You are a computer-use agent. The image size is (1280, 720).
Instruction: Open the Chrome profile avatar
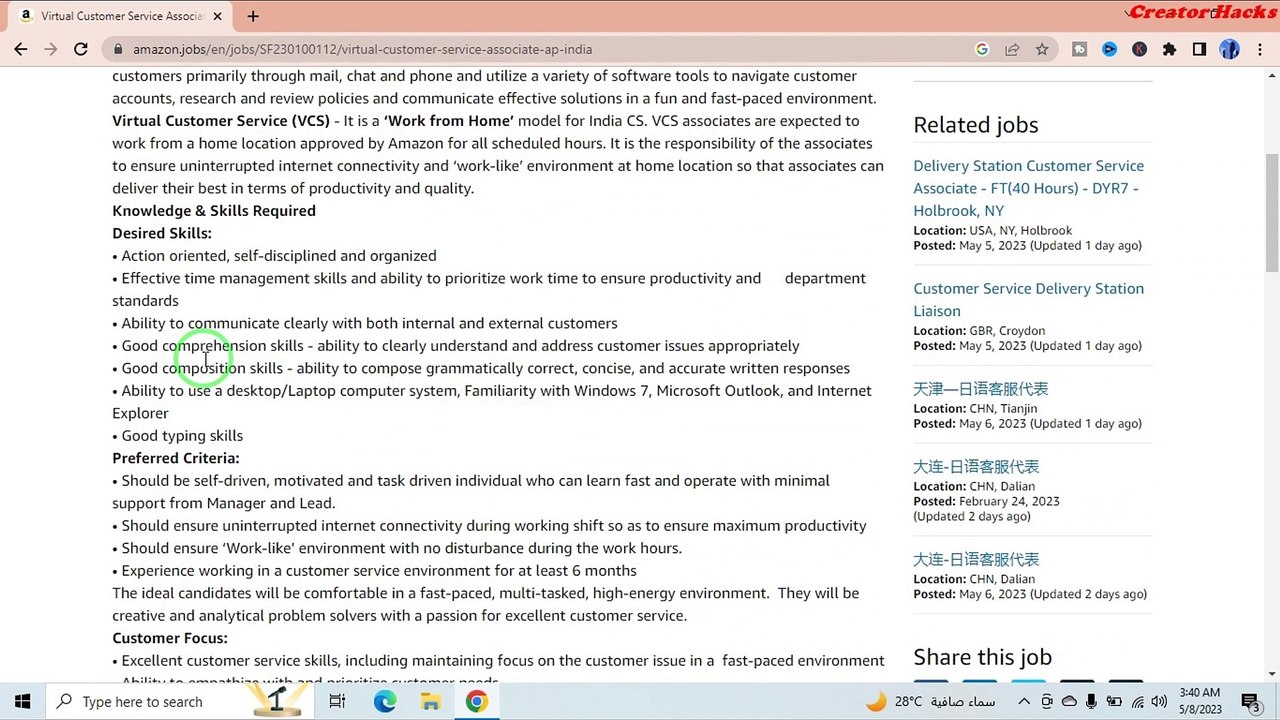1229,49
